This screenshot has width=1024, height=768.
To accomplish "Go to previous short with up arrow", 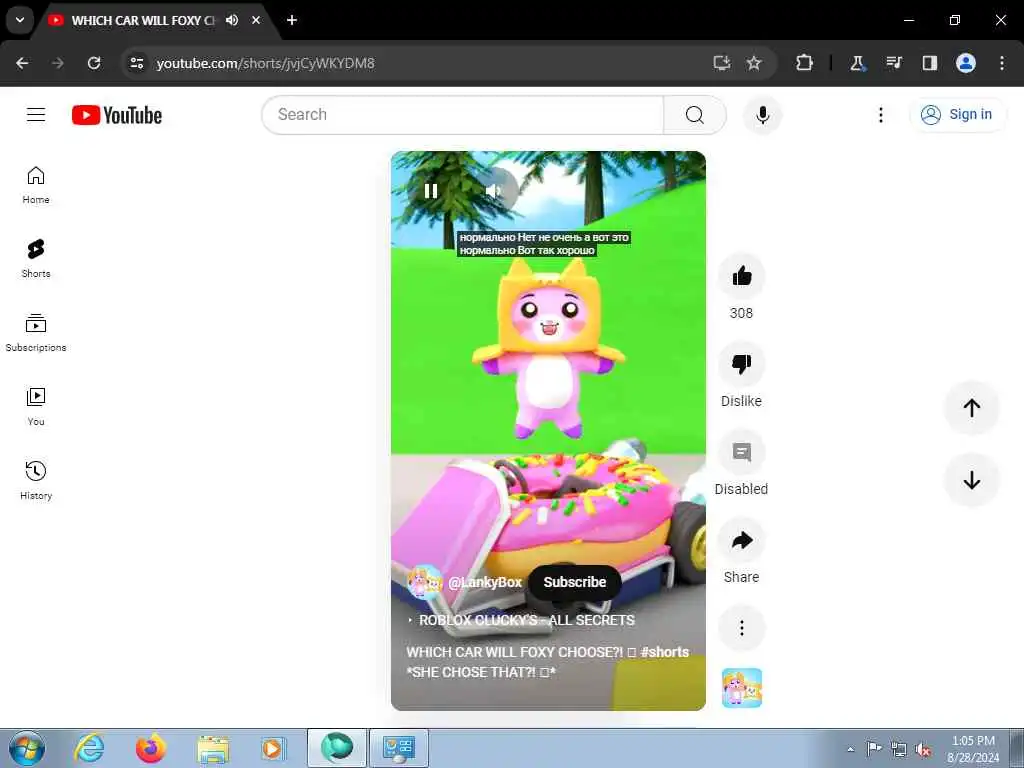I will coord(971,408).
